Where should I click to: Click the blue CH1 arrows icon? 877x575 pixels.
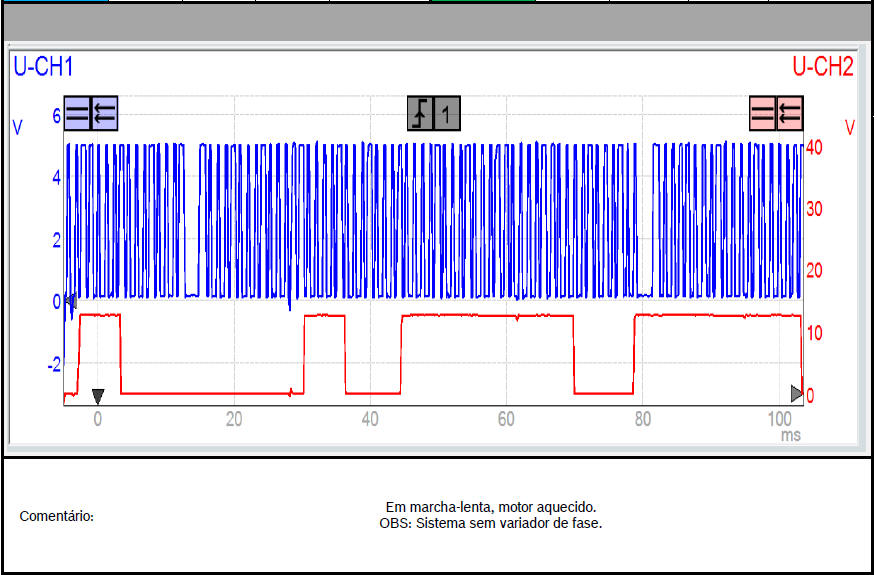coord(104,114)
